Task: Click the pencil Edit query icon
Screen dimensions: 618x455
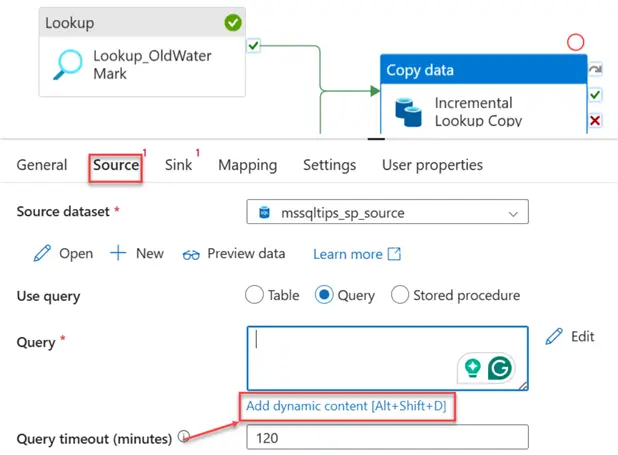Action: pyautogui.click(x=554, y=337)
